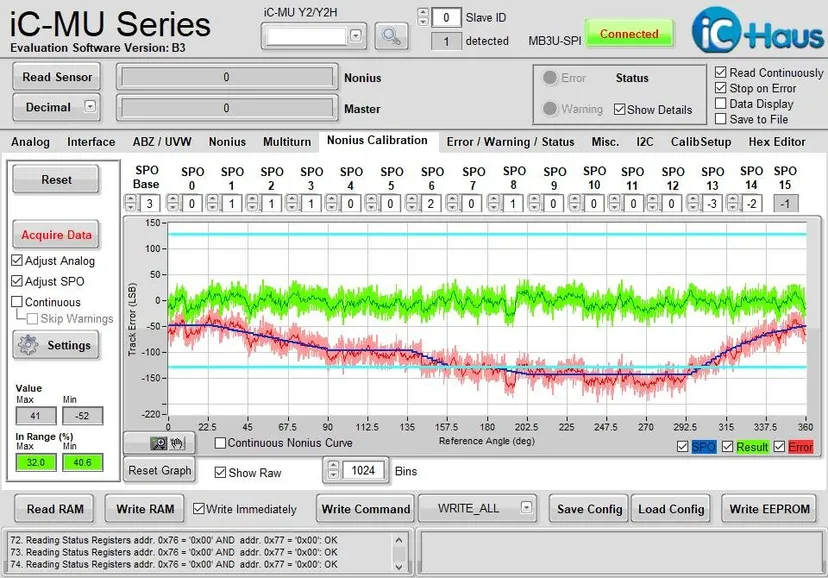828x578 pixels.
Task: Click the Reset button
Action: 56,179
